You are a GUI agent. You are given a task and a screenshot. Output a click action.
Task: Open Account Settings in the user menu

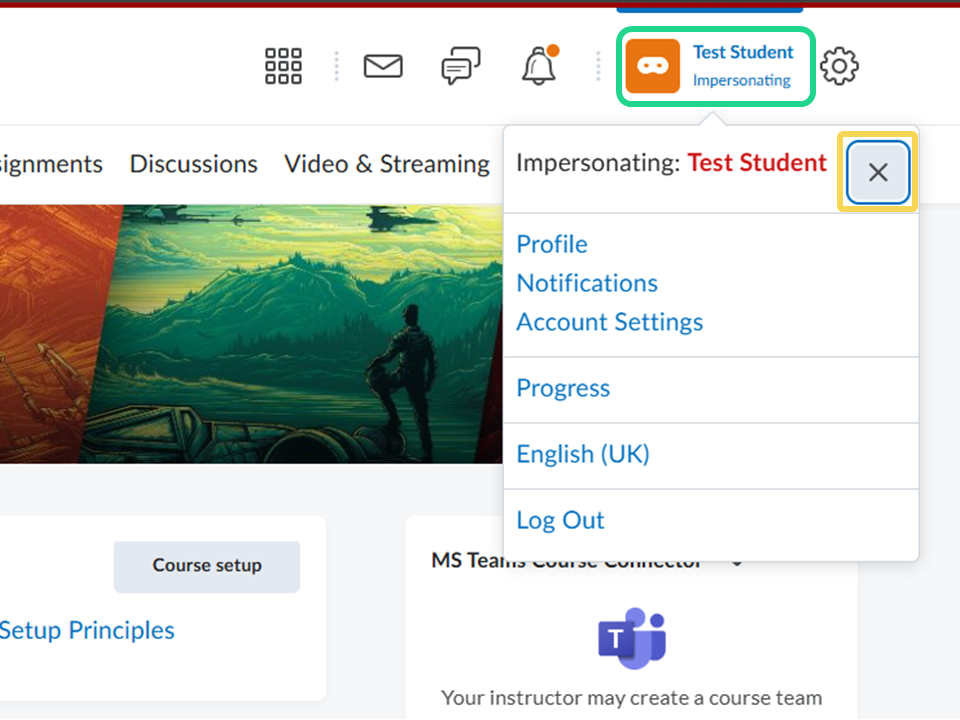tap(609, 322)
